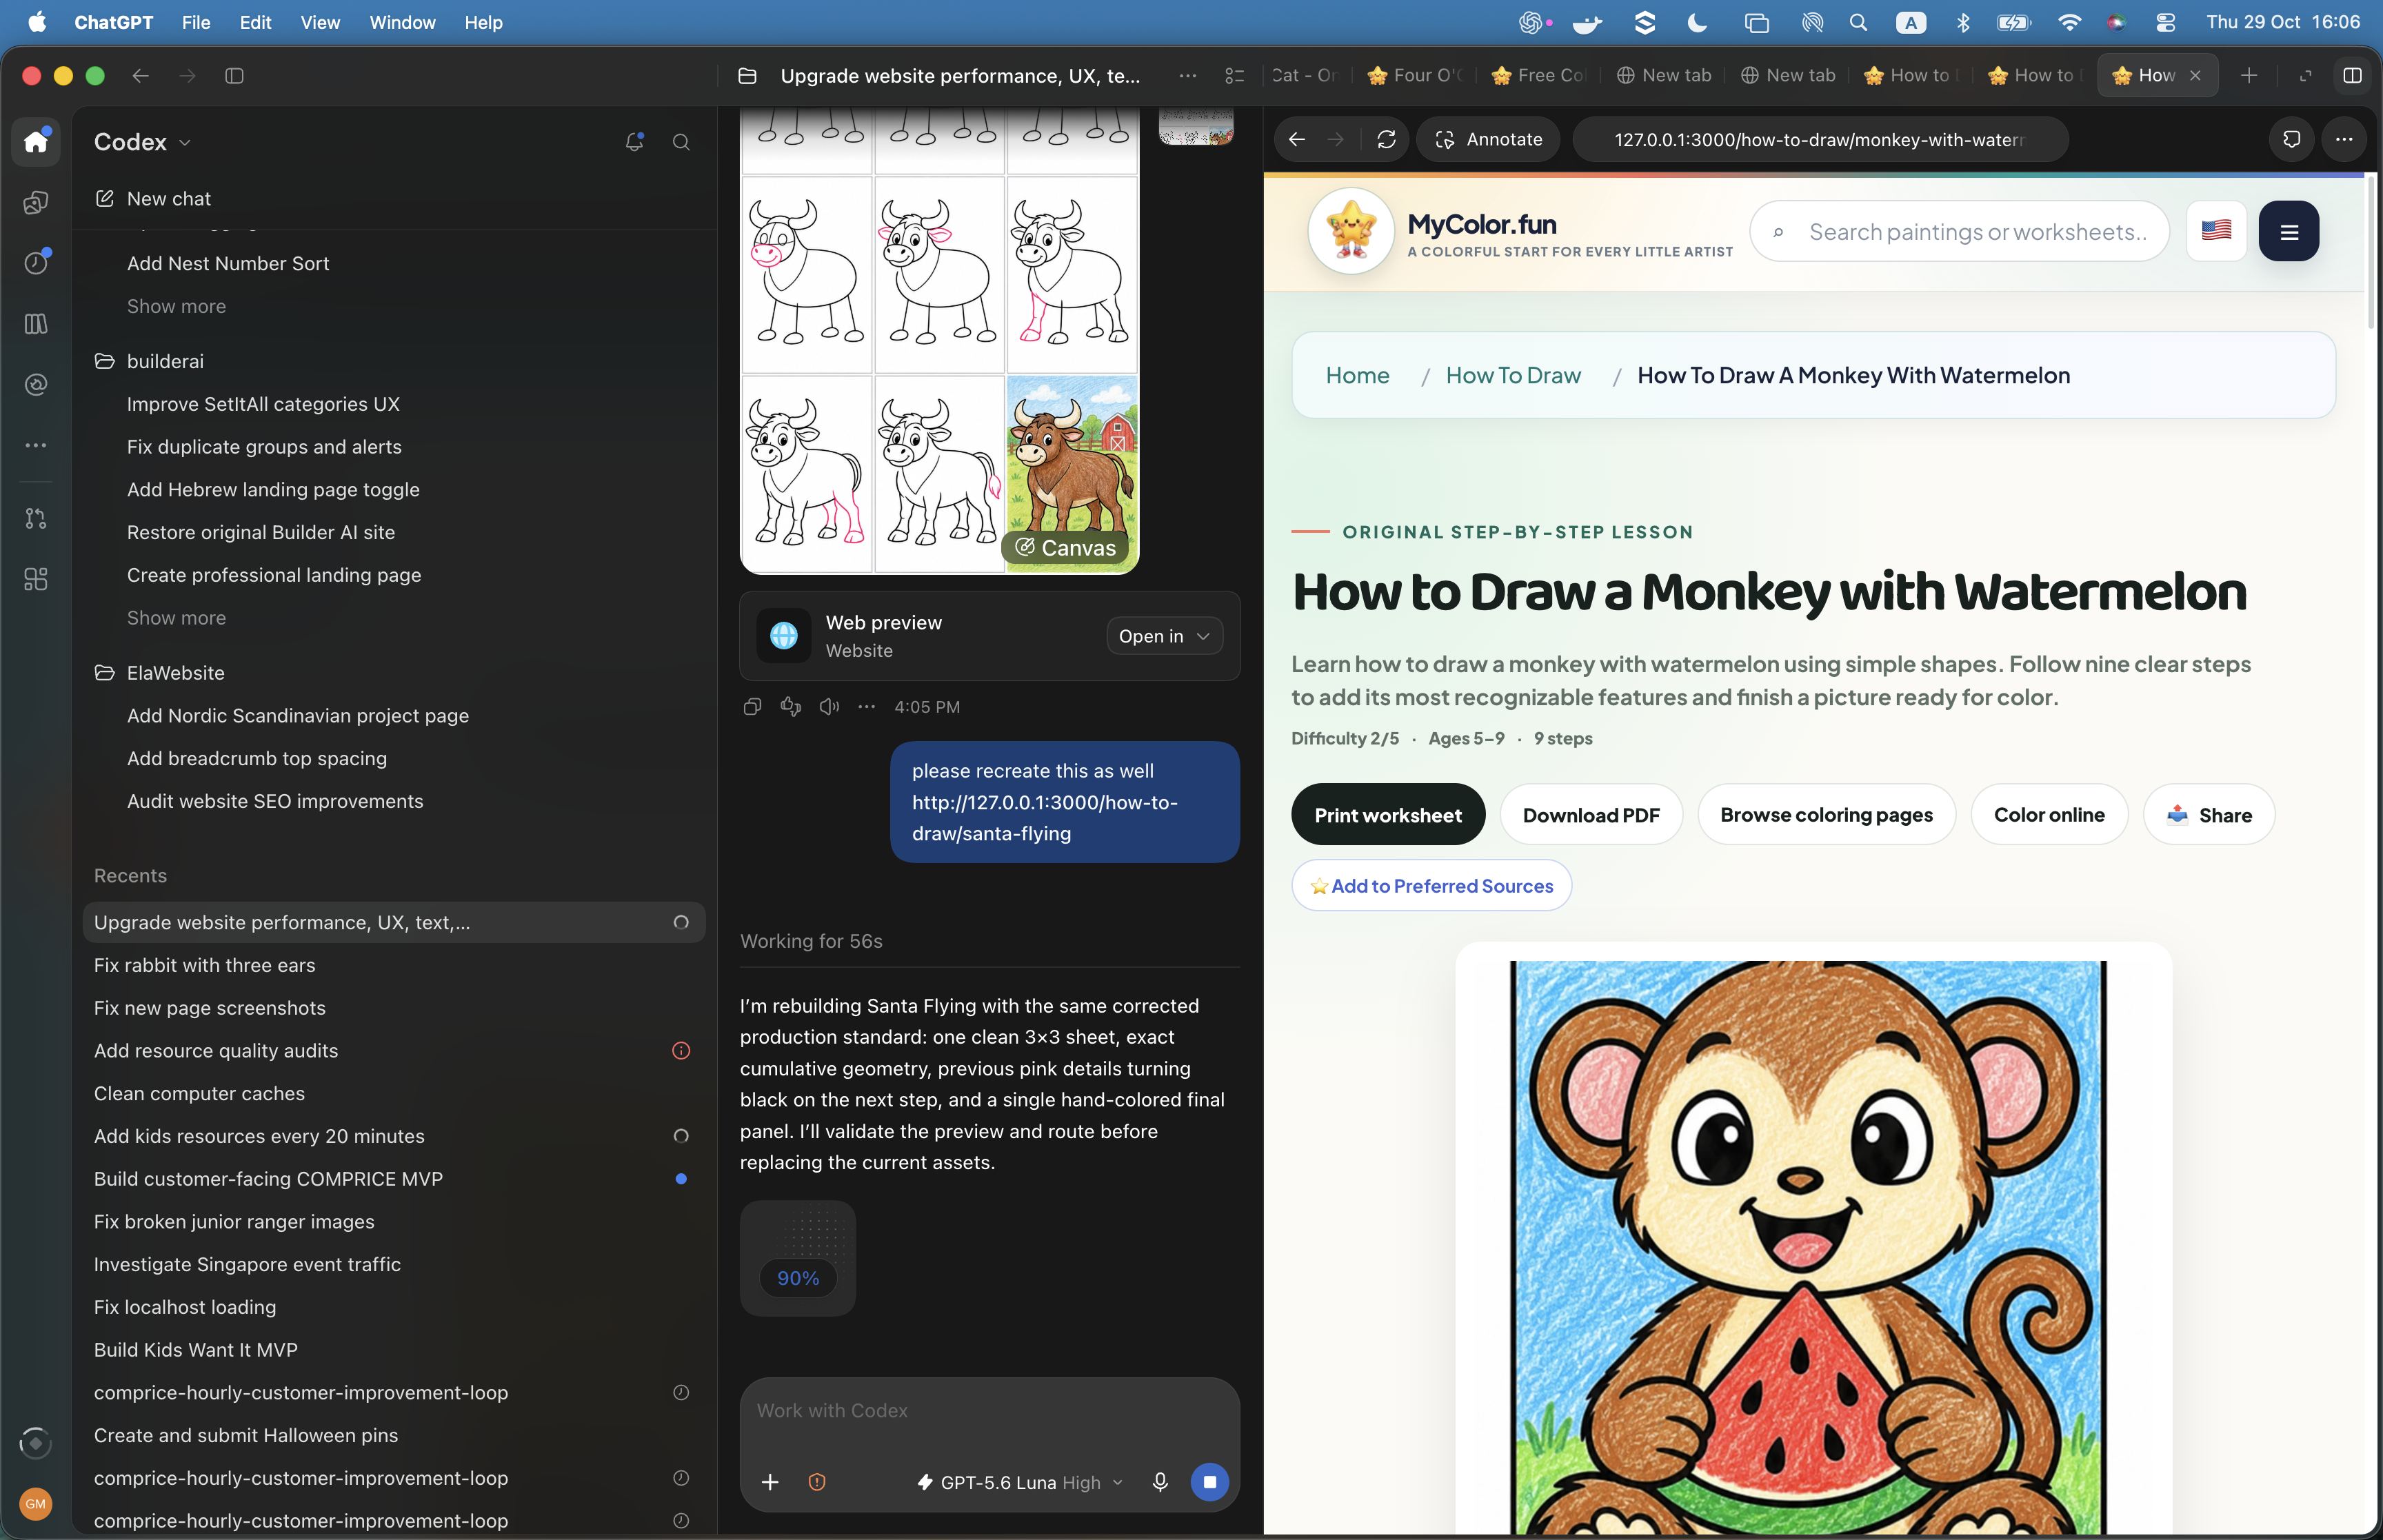Expand the Open in dropdown
Viewport: 2383px width, 1540px height.
click(1164, 636)
